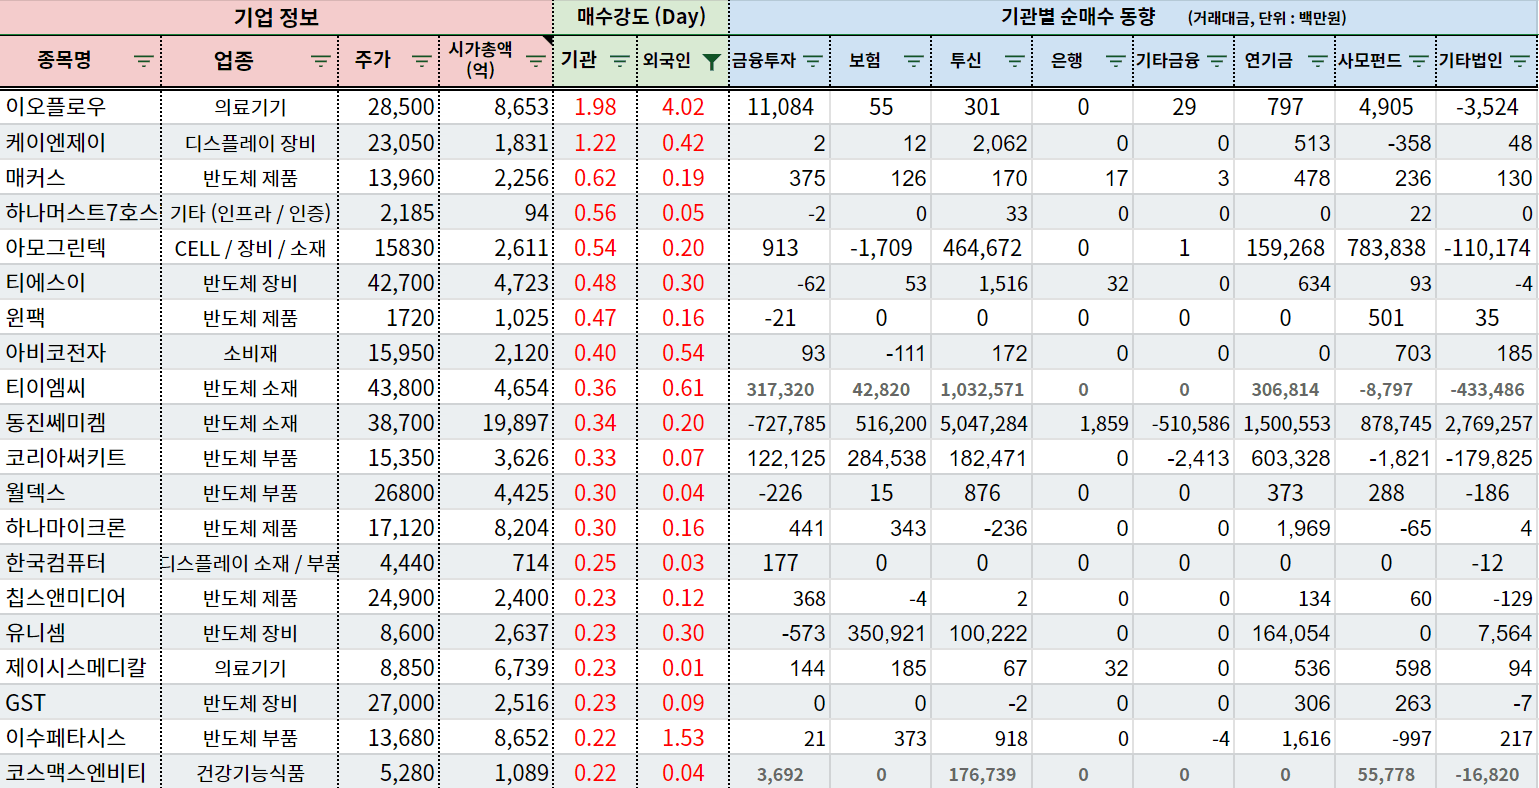The width and height of the screenshot is (1539, 788).
Task: Open the 기타금융 column filter dropdown
Action: [x=1217, y=62]
